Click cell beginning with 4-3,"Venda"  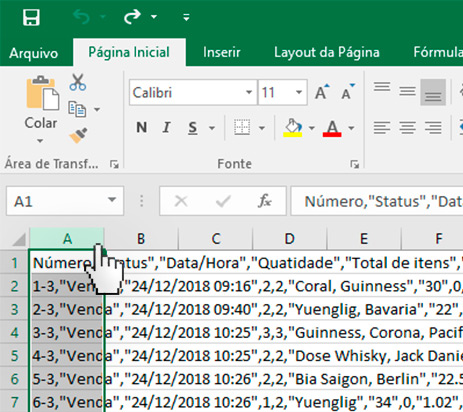[x=67, y=356]
